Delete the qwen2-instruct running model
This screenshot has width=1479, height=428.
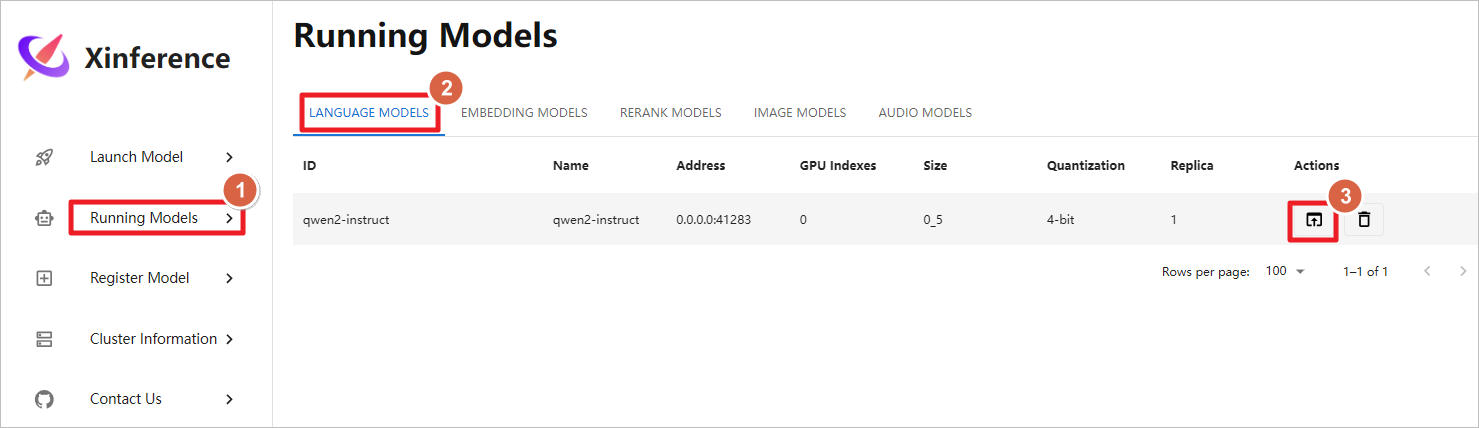pyautogui.click(x=1363, y=220)
